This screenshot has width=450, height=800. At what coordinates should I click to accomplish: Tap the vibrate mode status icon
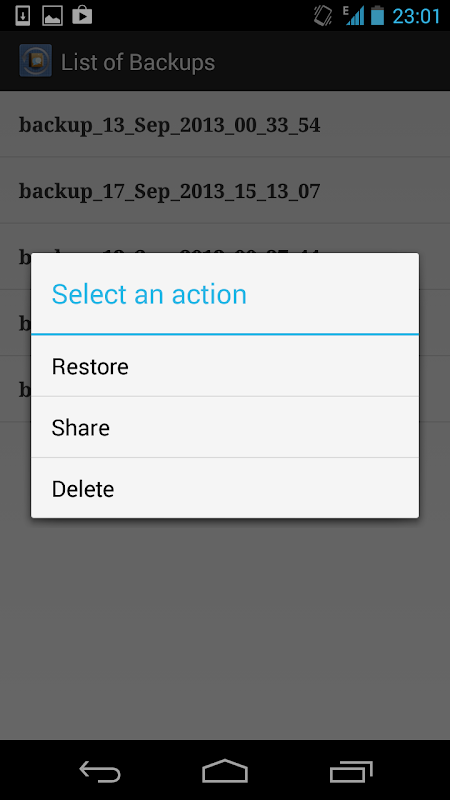pos(322,15)
